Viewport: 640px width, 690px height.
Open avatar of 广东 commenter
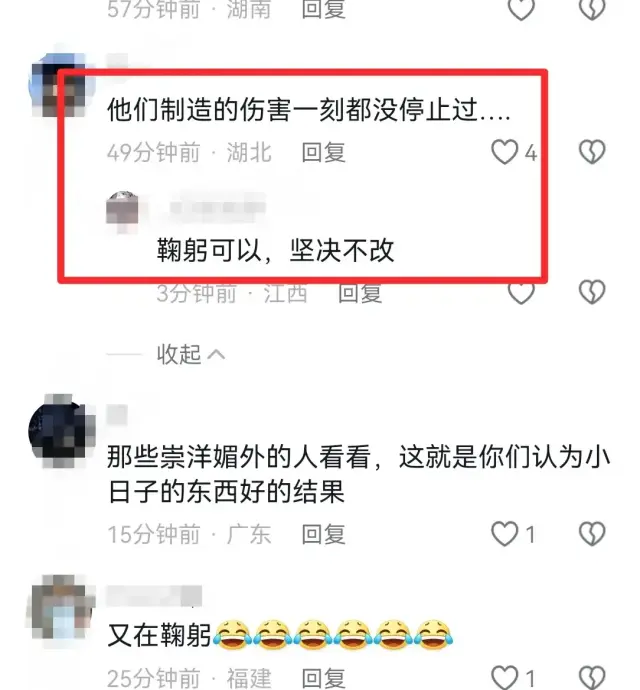(63, 430)
